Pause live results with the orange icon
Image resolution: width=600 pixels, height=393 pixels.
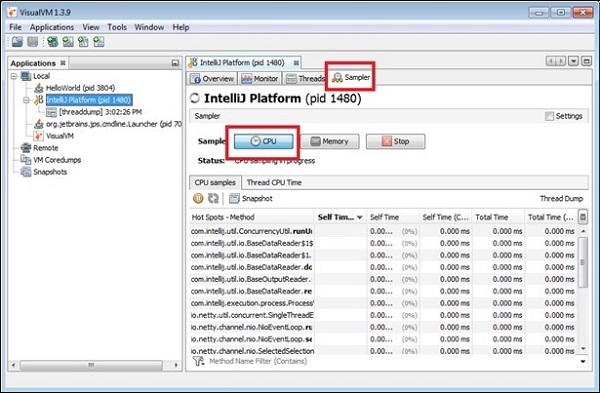pos(198,198)
